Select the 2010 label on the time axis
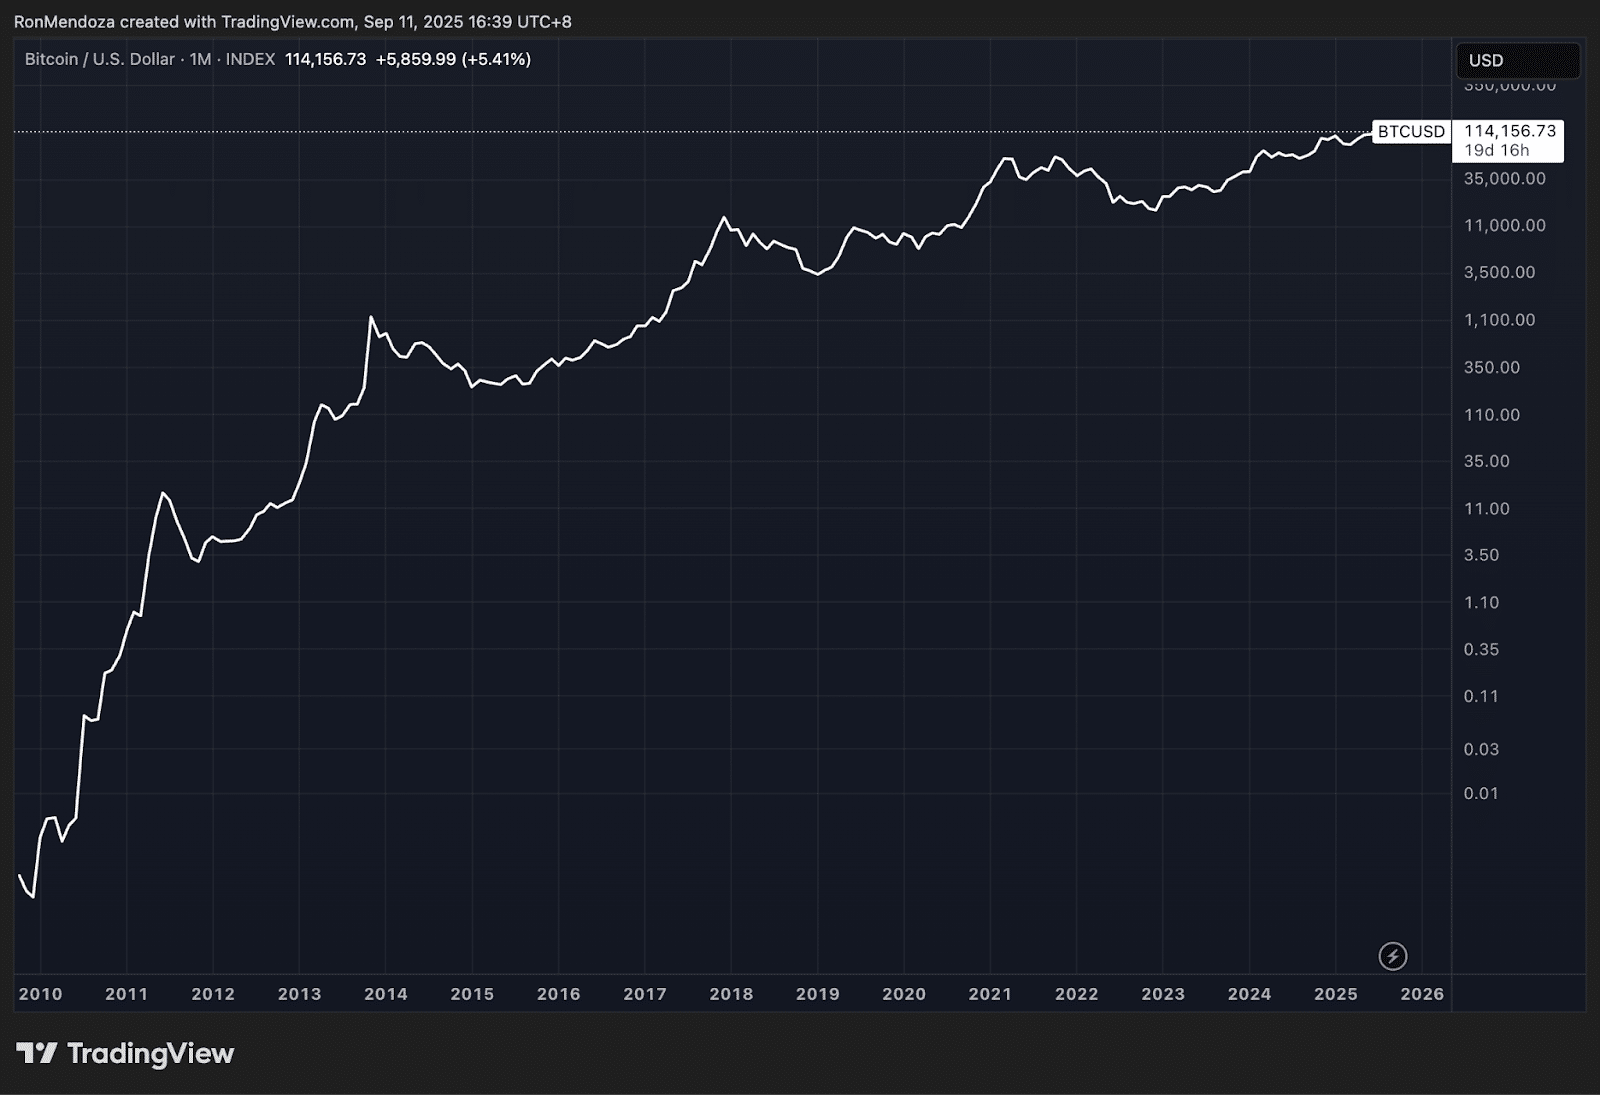Screen dimensions: 1600x1095 (x=40, y=995)
